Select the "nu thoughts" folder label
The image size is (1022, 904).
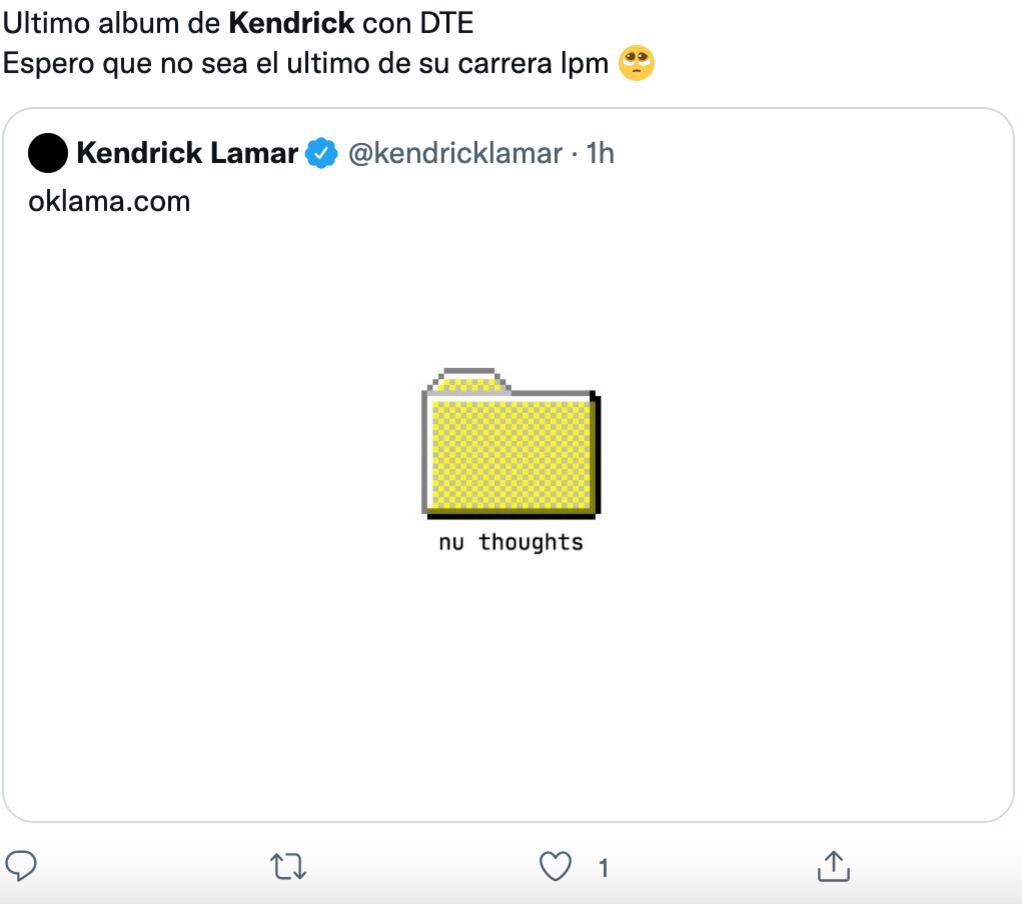click(x=511, y=543)
